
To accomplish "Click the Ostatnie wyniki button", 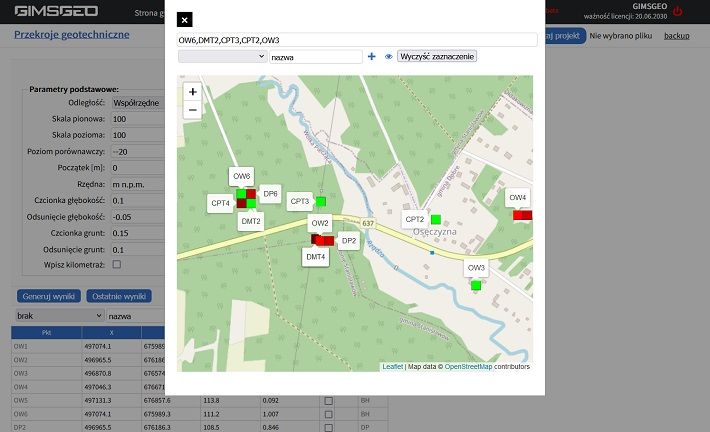I will pyautogui.click(x=119, y=296).
